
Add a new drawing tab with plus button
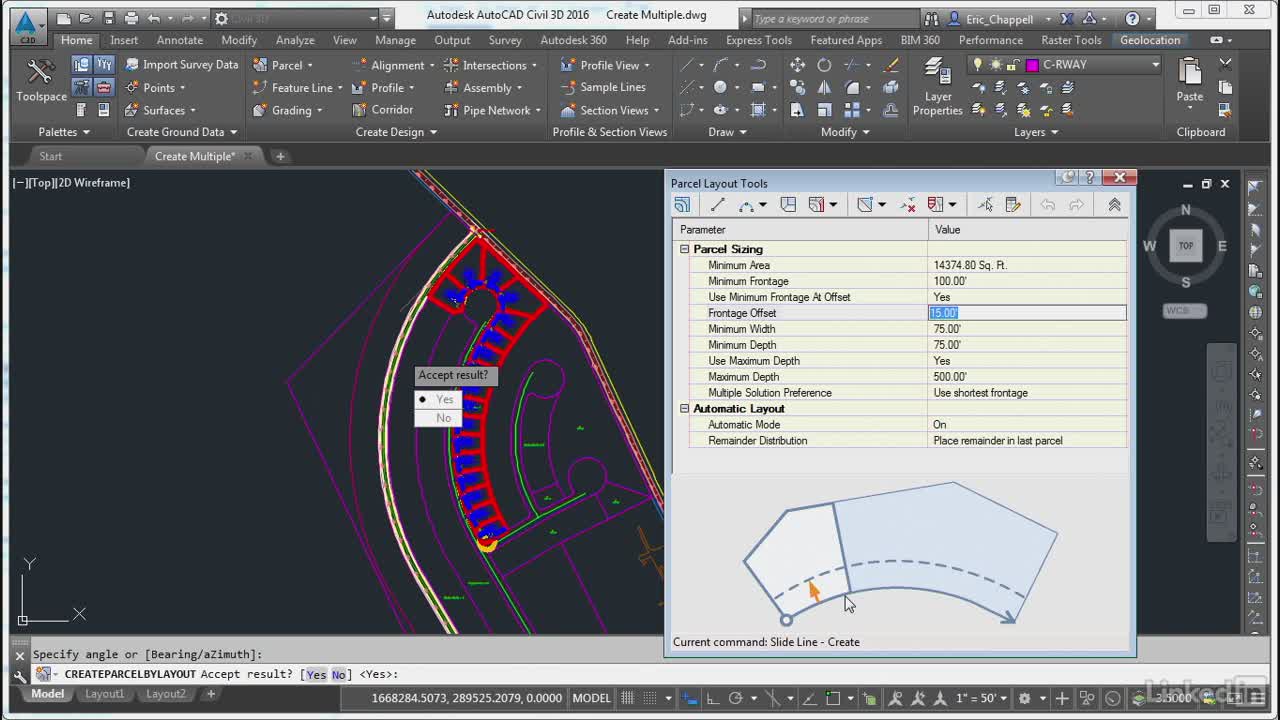[x=280, y=156]
